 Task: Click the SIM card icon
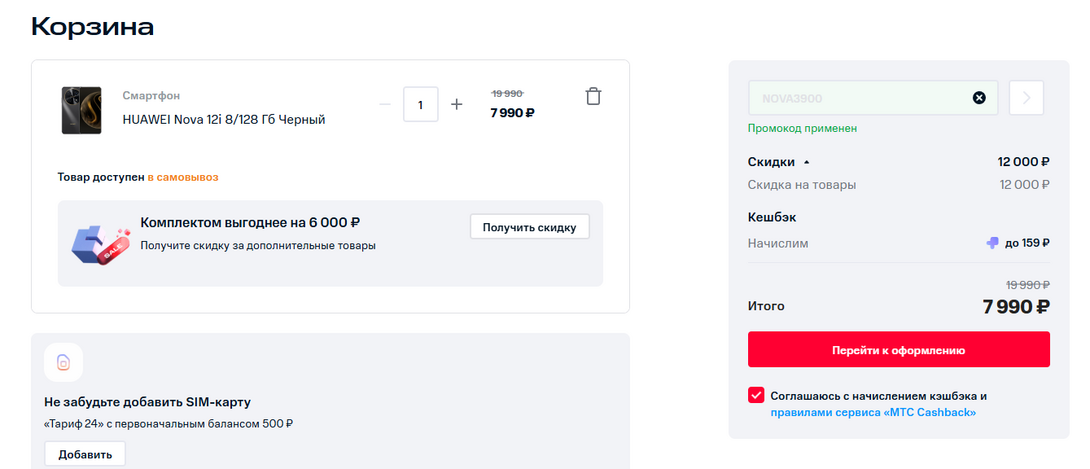(63, 362)
